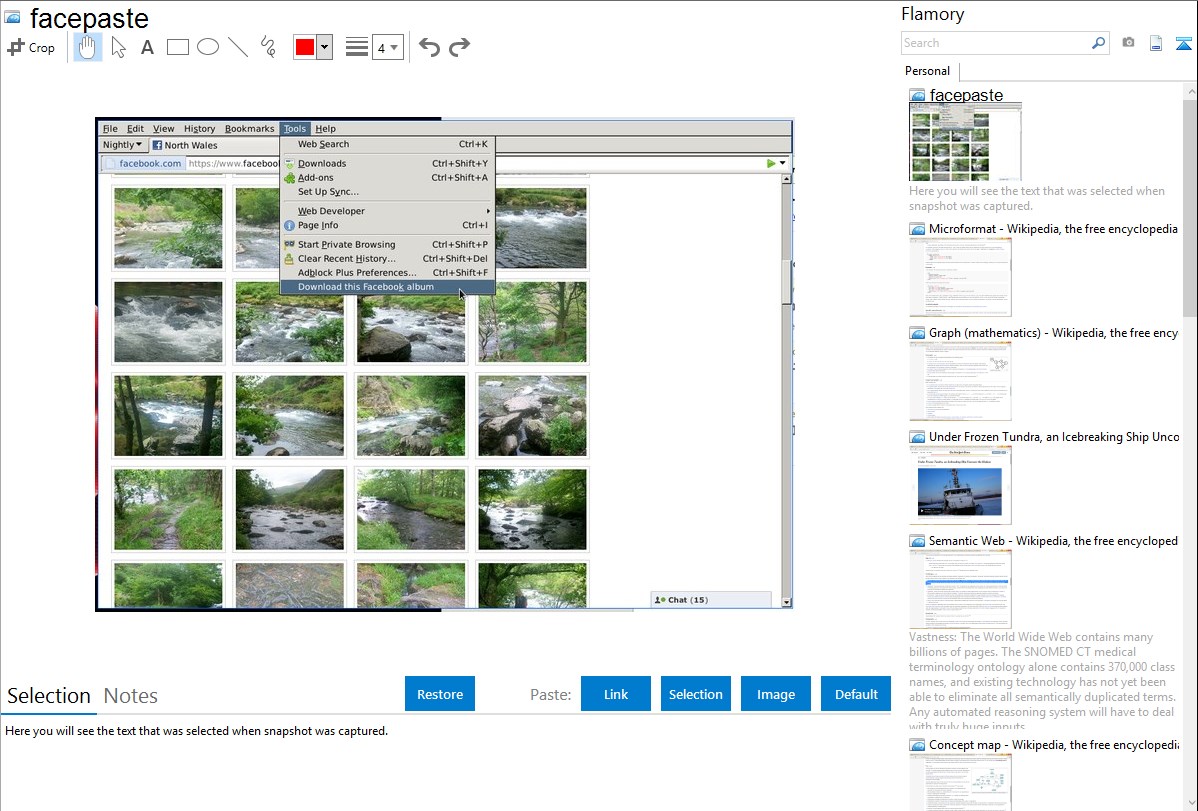Activate the Crop tool
The height and width of the screenshot is (811, 1198).
(31, 47)
